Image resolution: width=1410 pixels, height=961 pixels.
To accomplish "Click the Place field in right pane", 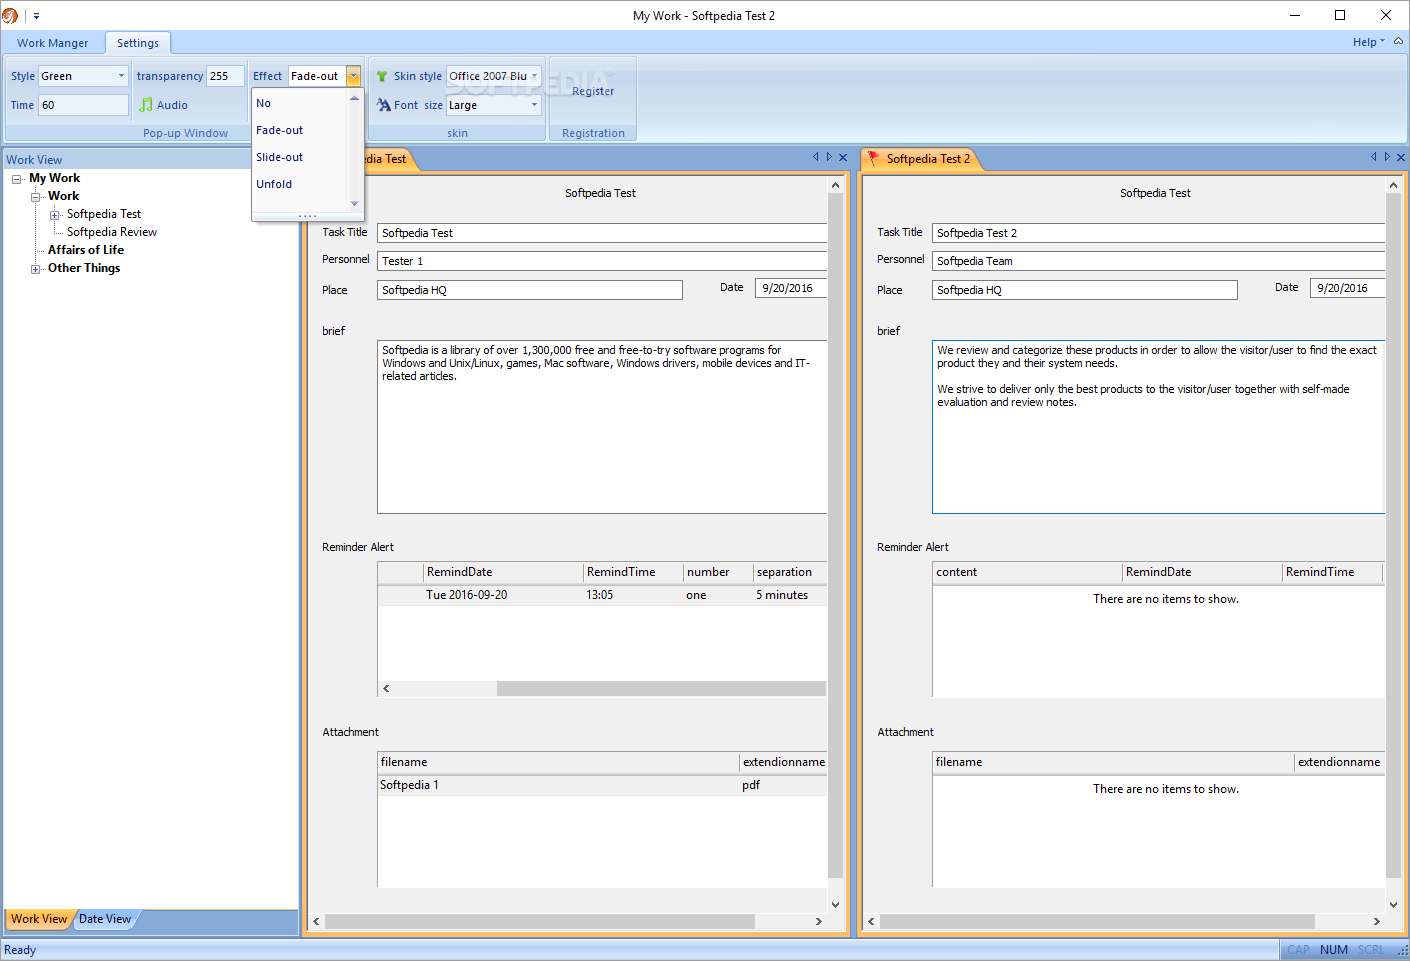I will click(1085, 290).
